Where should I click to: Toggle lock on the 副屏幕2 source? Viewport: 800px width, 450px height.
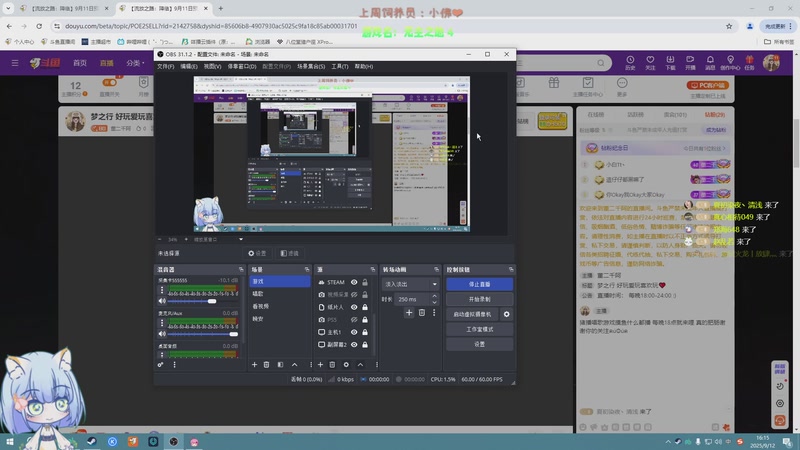[x=365, y=344]
